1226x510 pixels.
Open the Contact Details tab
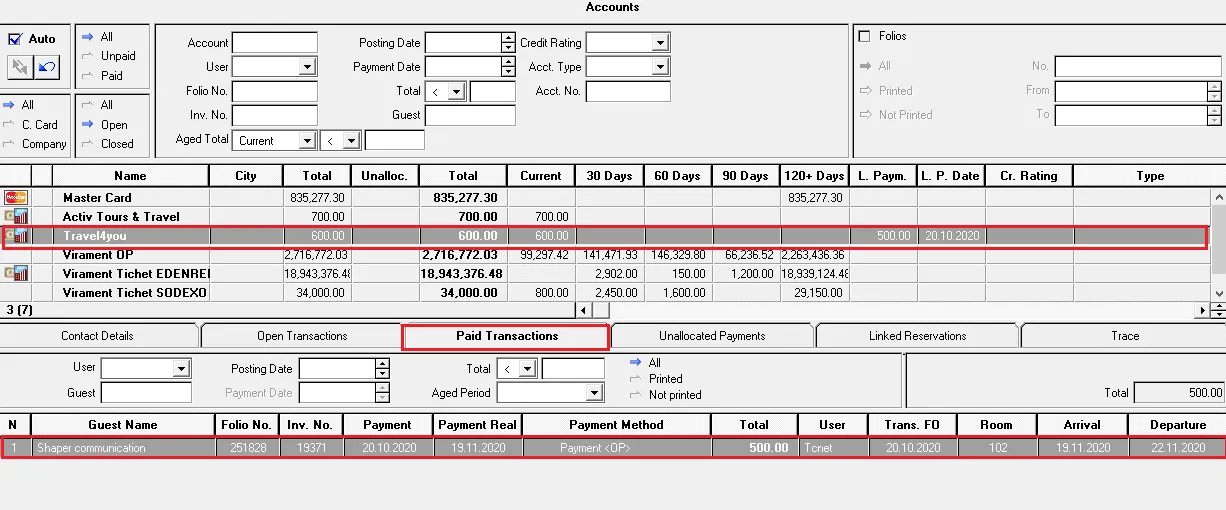(97, 336)
